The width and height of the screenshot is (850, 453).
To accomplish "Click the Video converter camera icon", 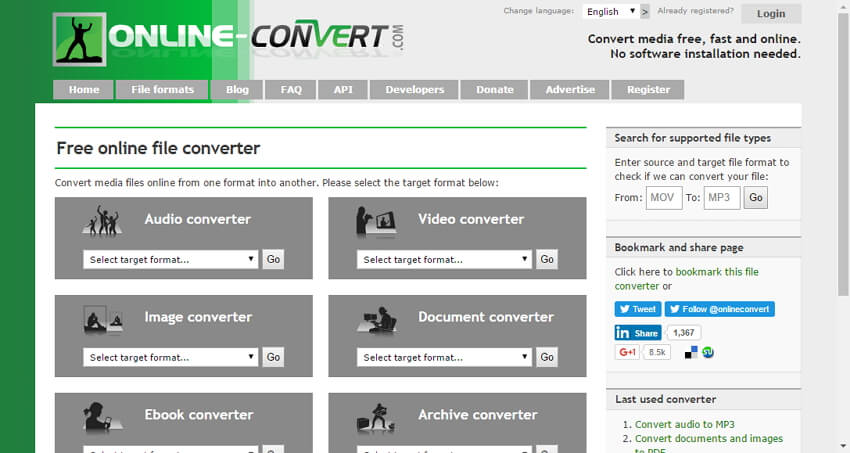I will click(x=376, y=222).
